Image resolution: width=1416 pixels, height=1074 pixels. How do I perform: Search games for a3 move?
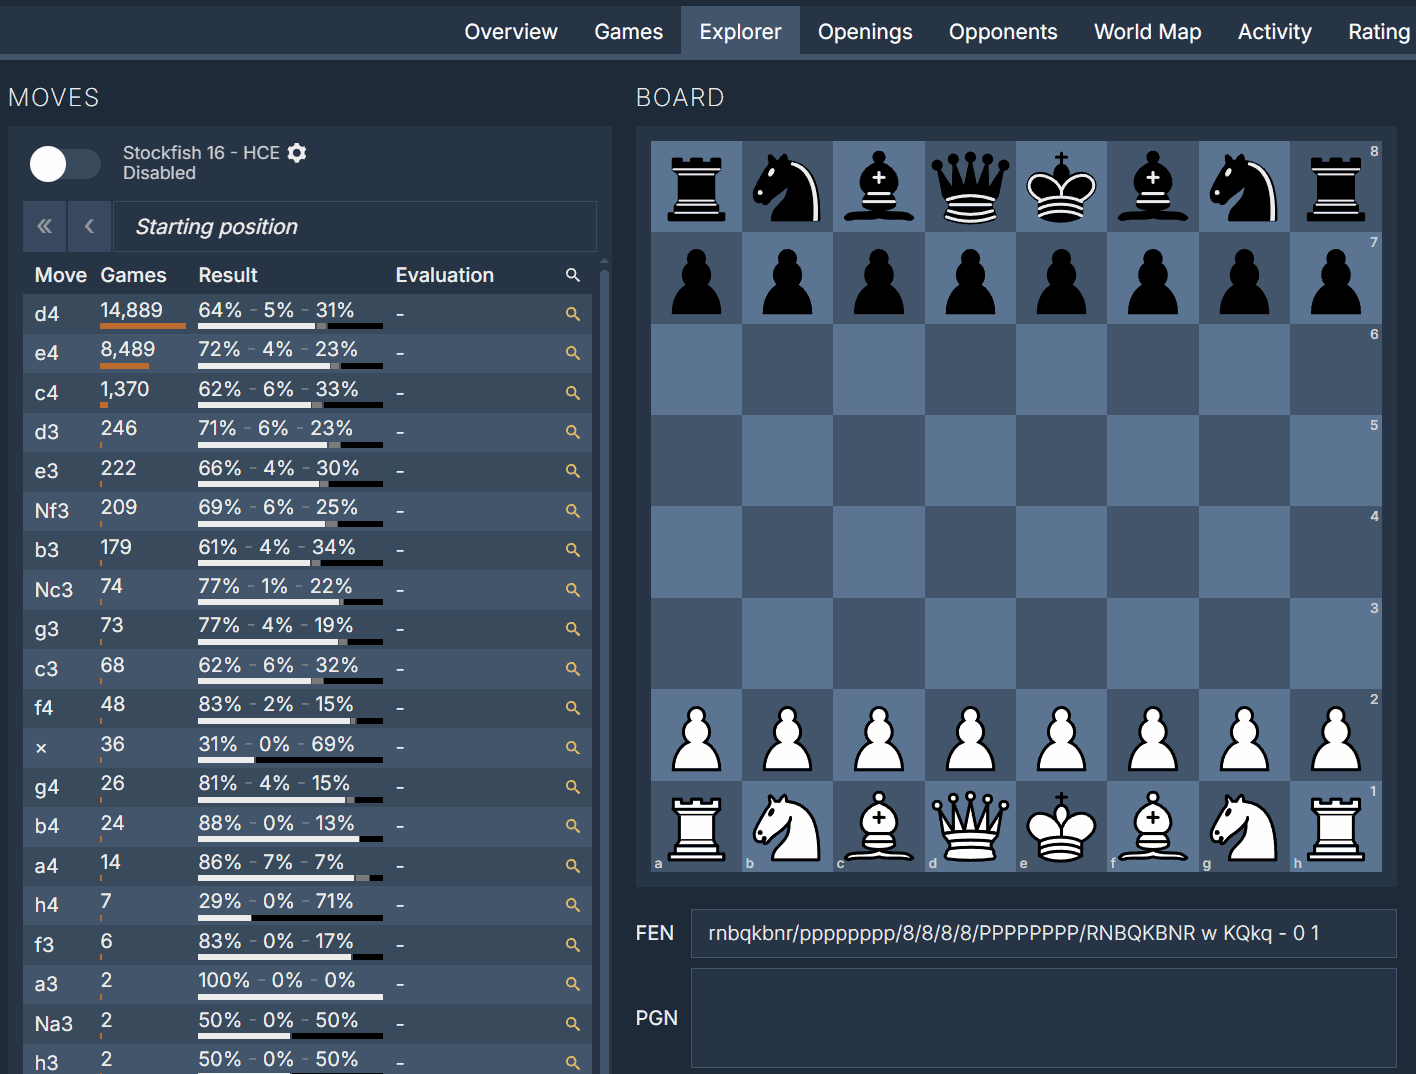coord(573,984)
